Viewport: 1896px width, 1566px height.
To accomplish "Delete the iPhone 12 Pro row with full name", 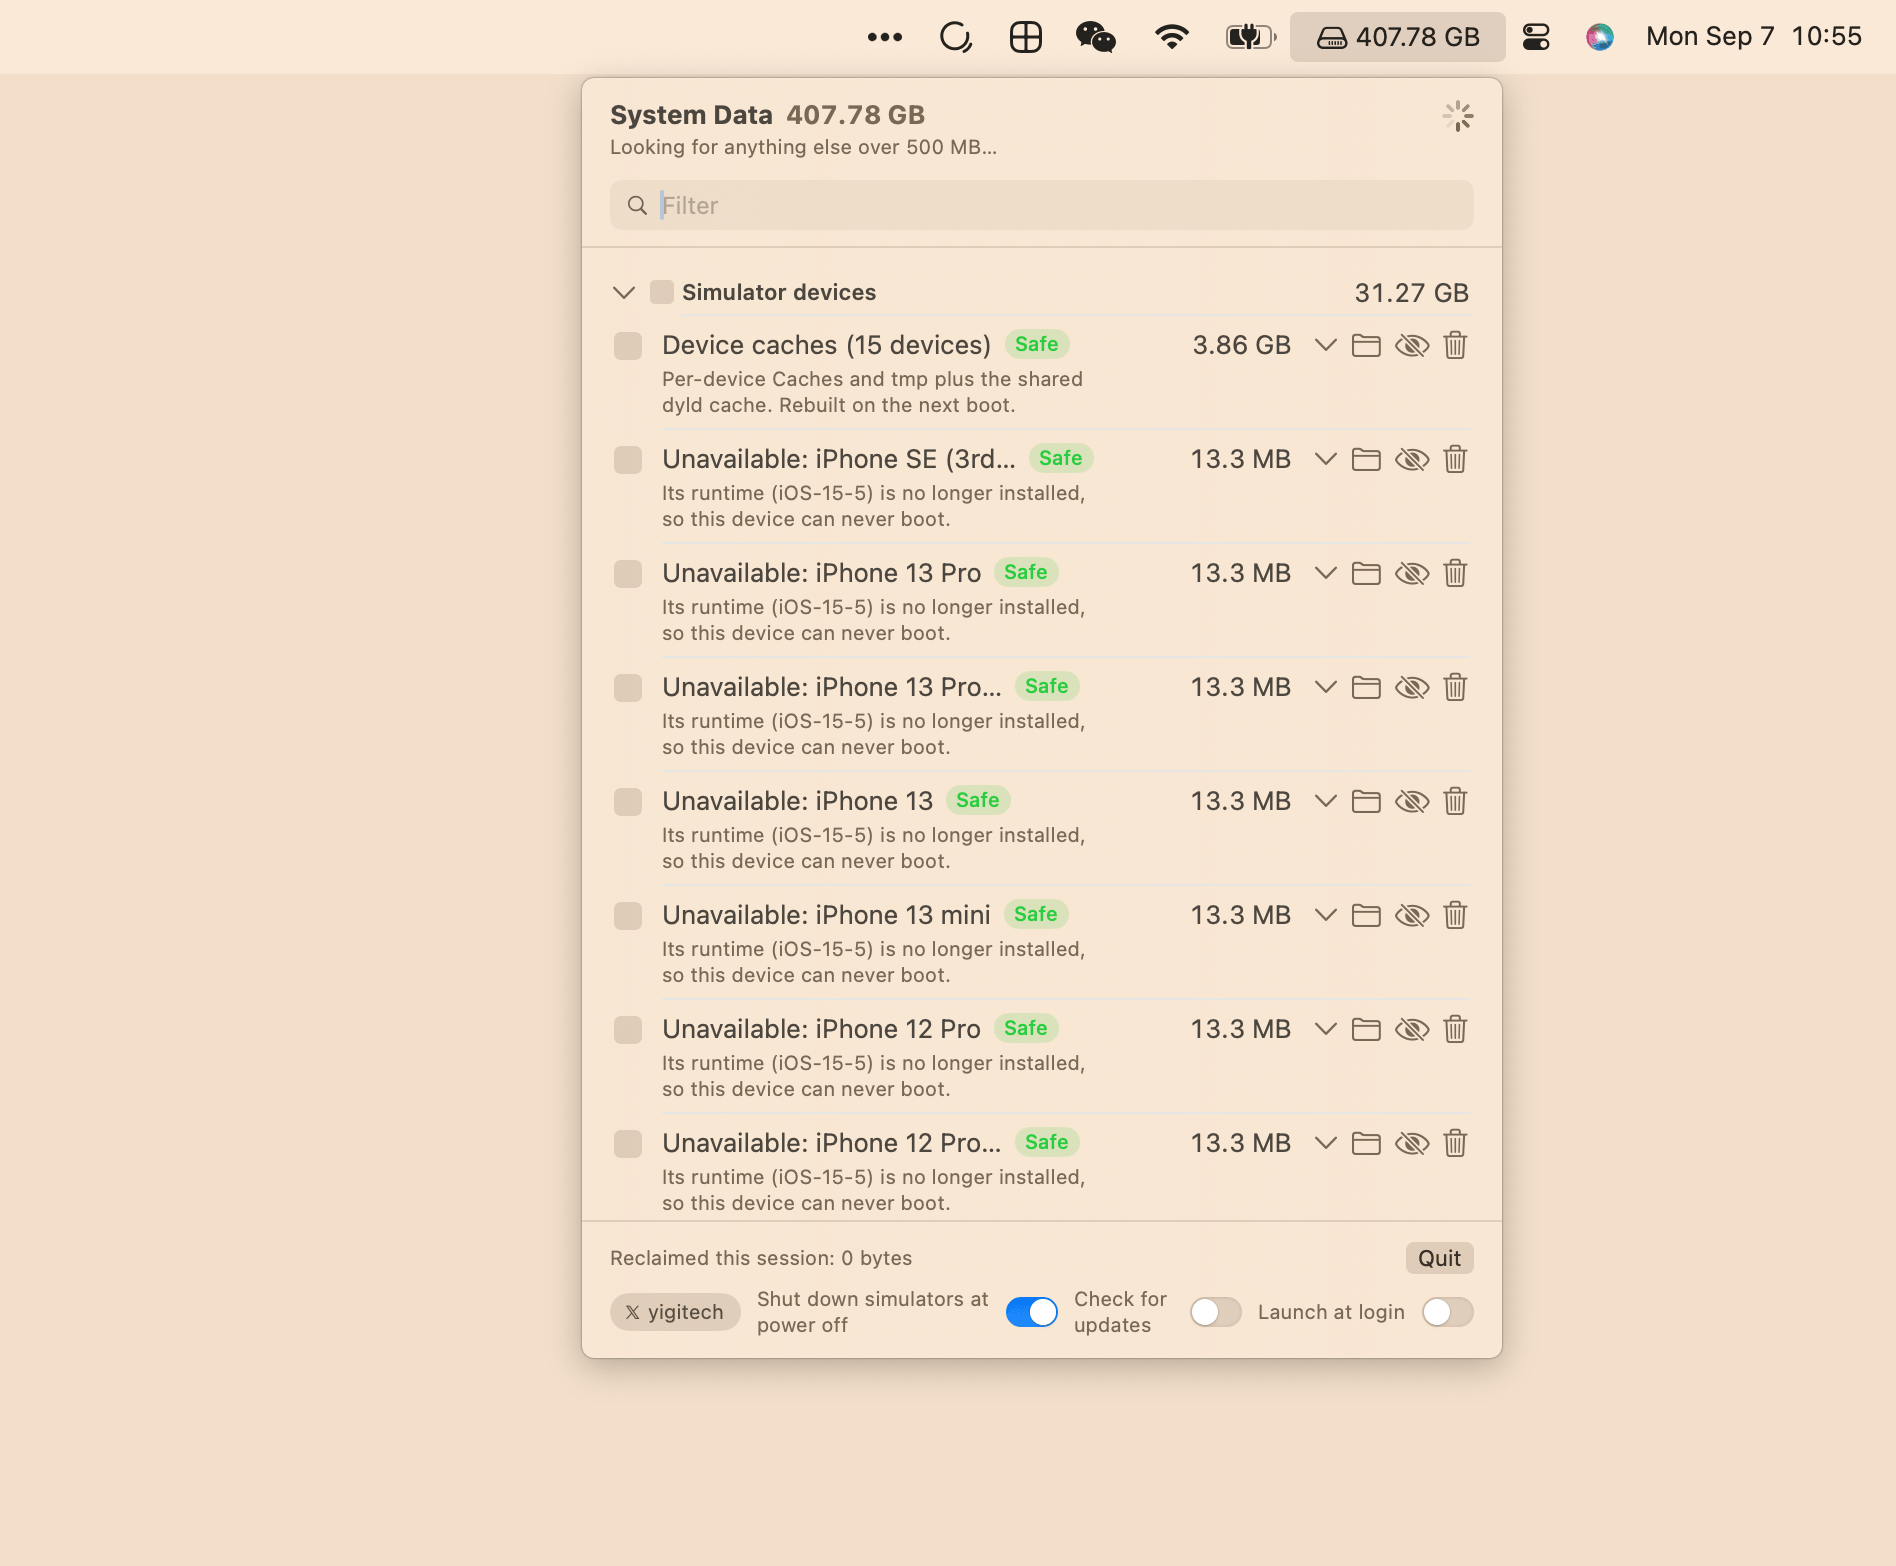I will 1456,1030.
